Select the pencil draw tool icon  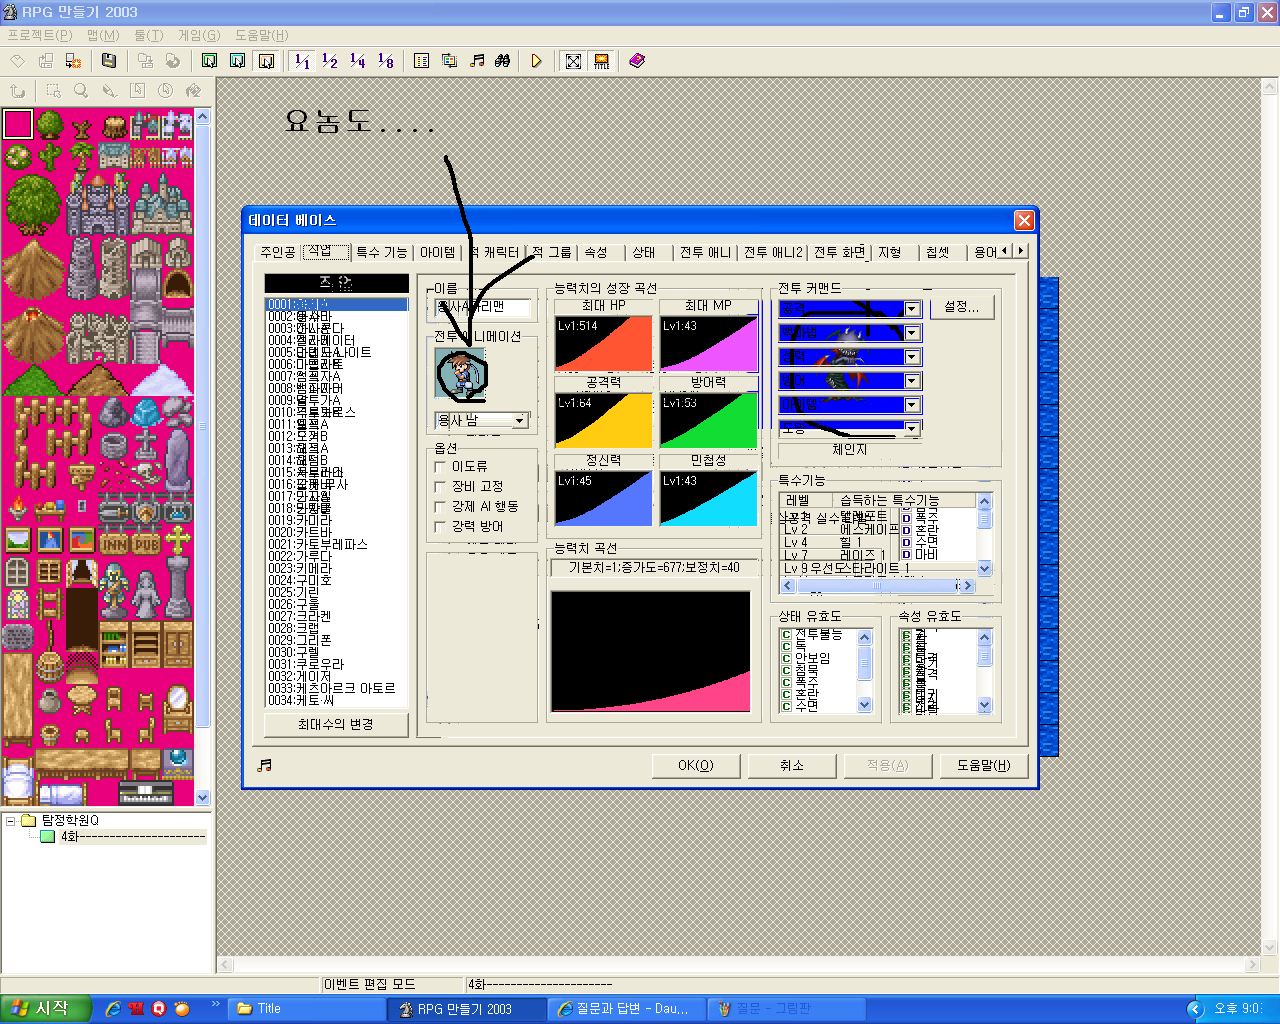[109, 91]
